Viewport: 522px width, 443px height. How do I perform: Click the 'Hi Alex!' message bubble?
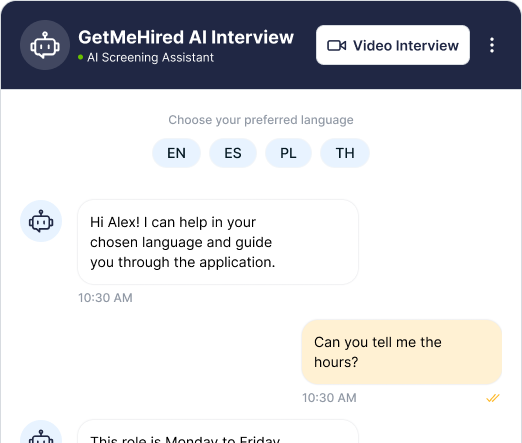click(218, 242)
